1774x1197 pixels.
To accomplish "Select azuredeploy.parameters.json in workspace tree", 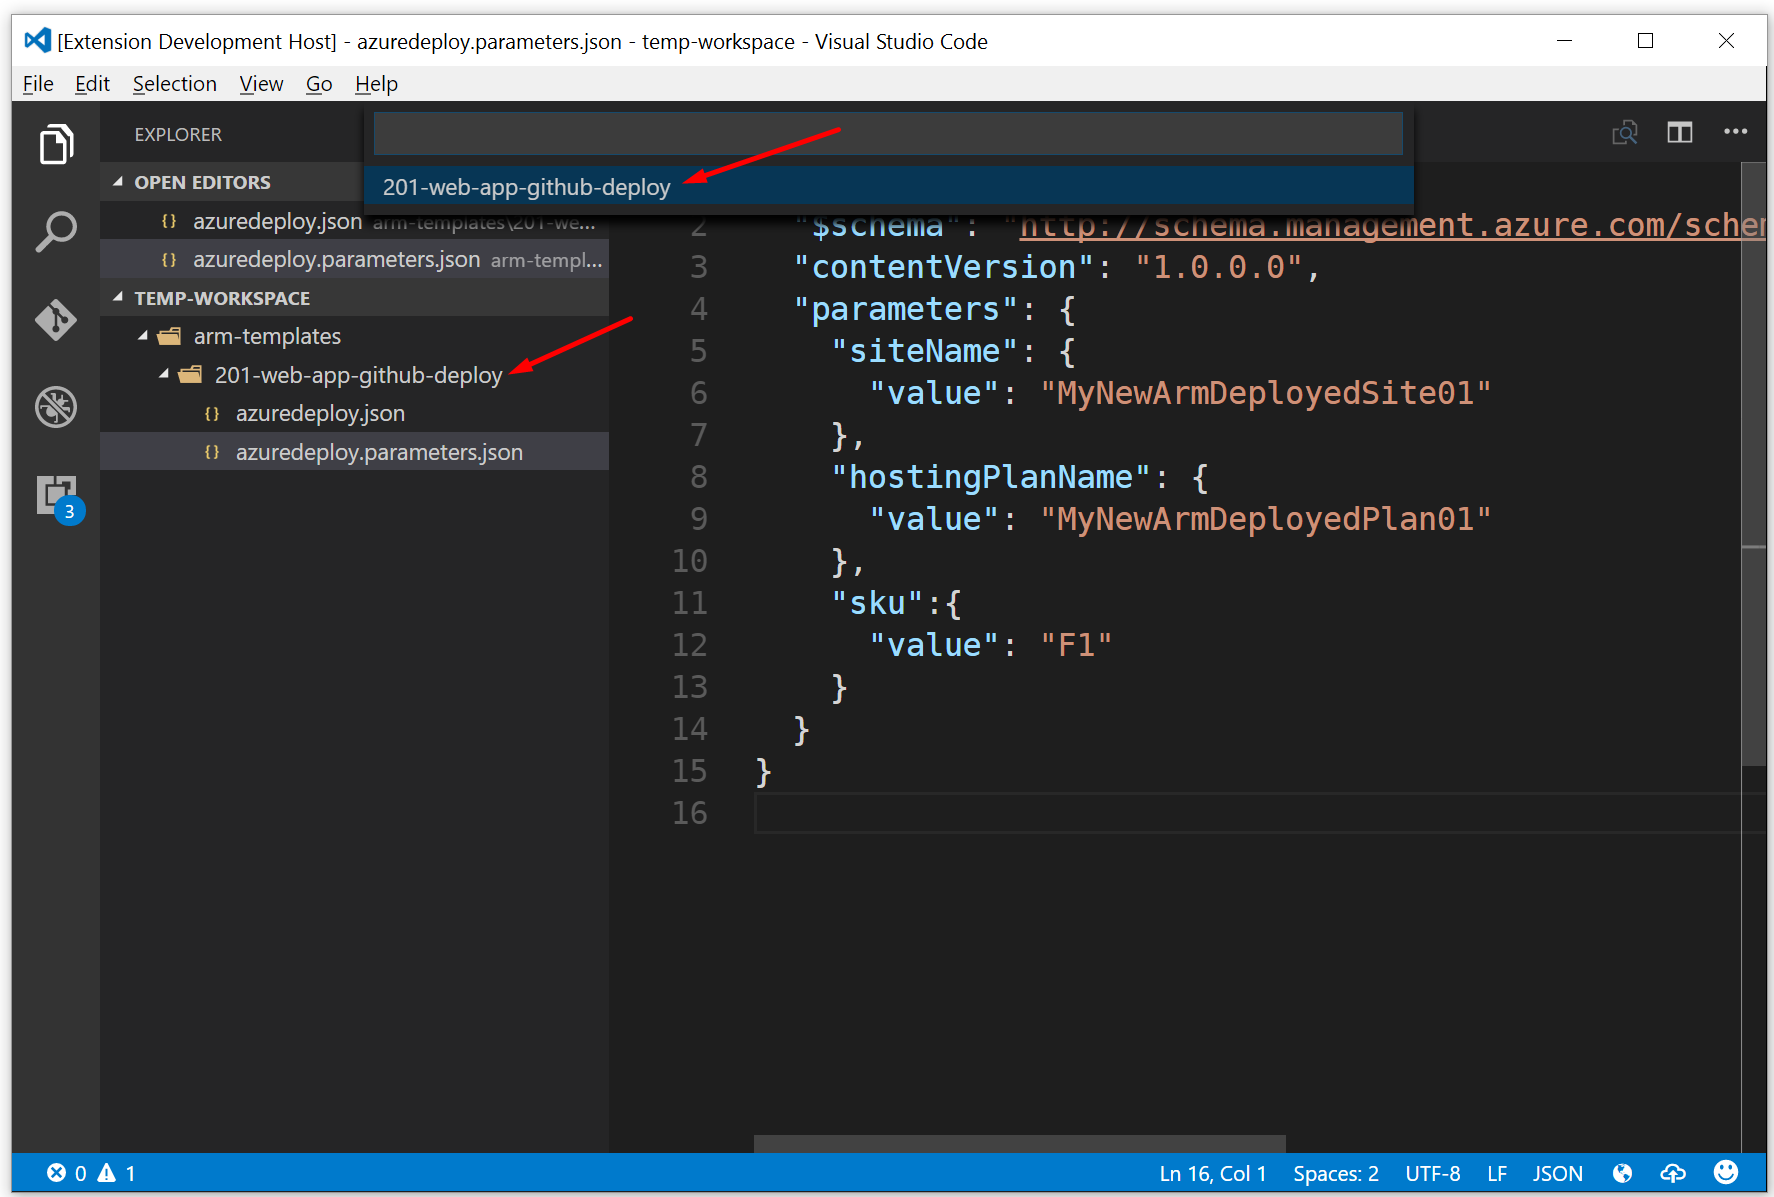I will [379, 452].
